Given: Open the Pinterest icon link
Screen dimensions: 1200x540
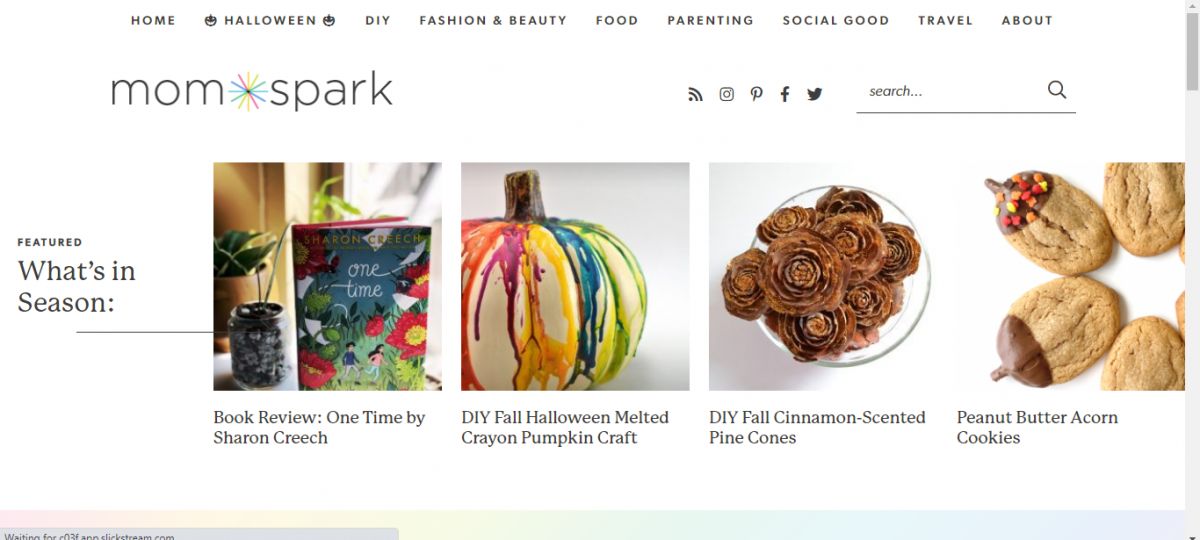Looking at the screenshot, I should (756, 94).
